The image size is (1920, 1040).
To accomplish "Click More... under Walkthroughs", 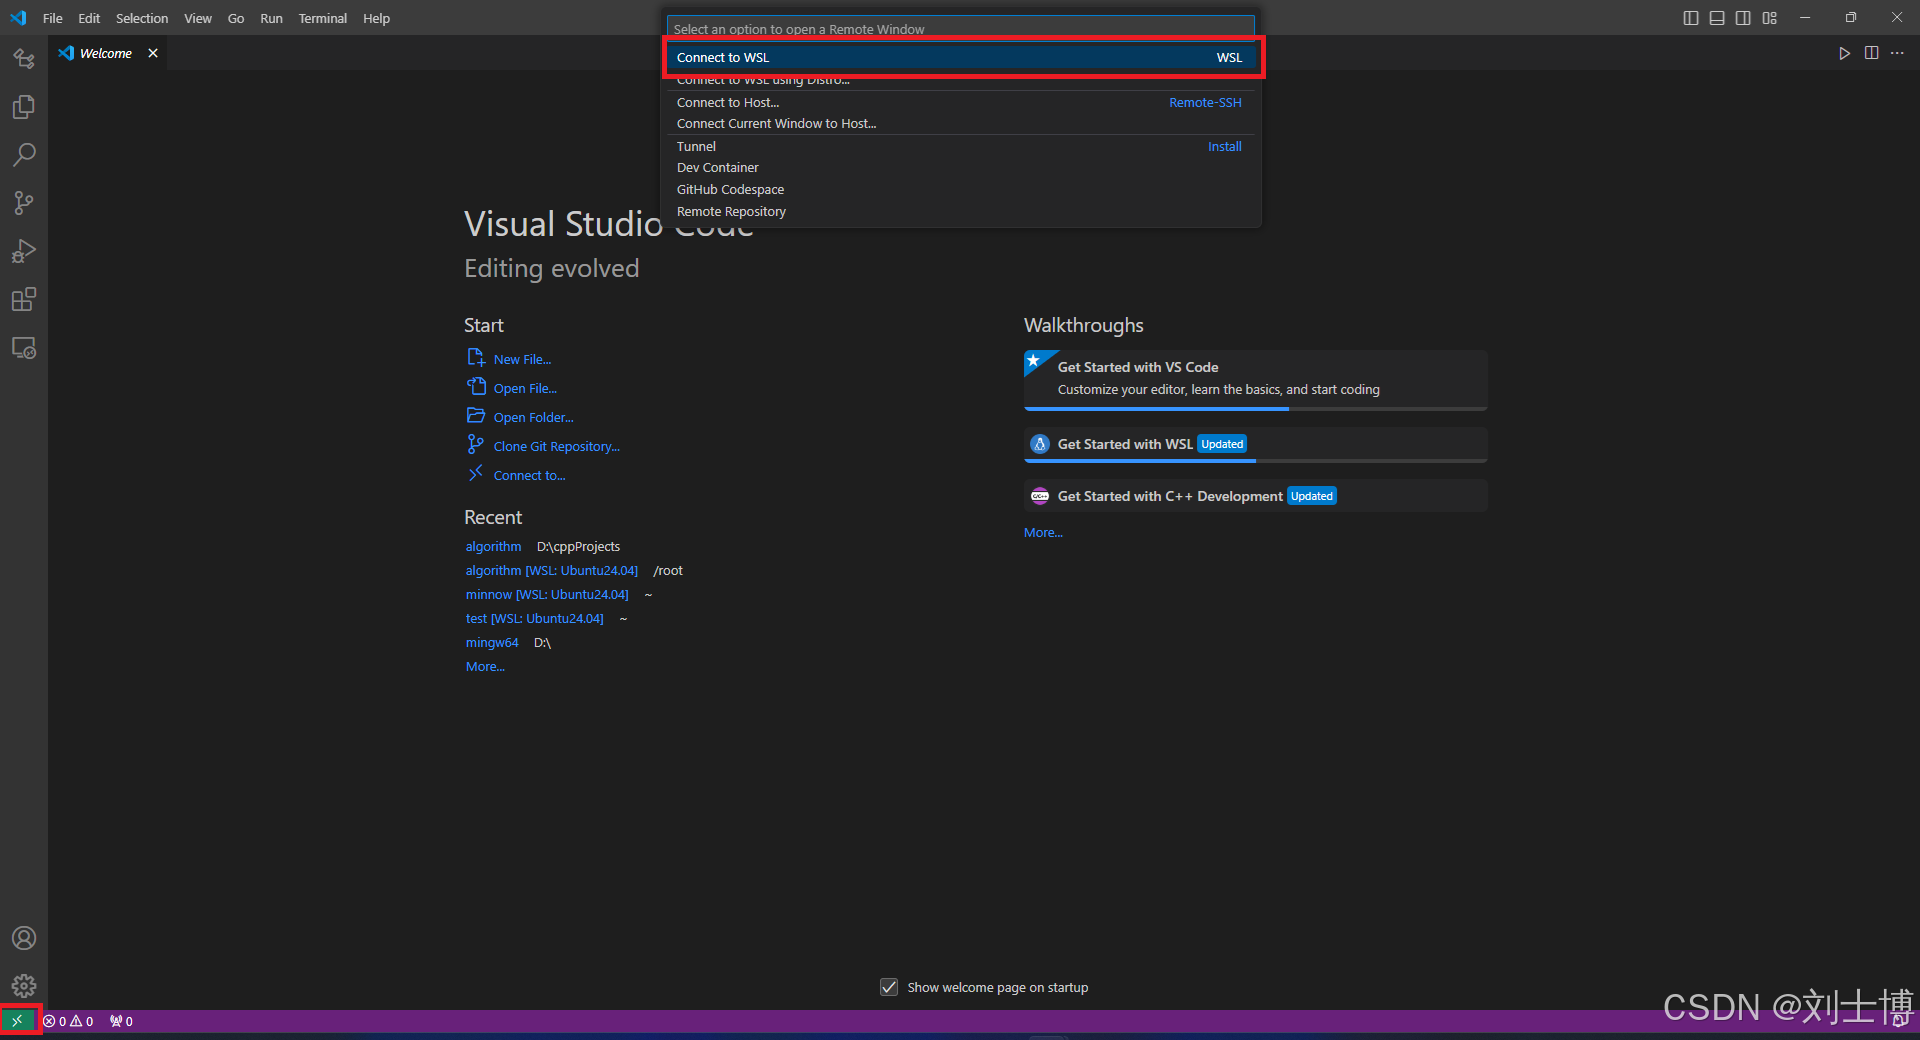I will point(1043,532).
